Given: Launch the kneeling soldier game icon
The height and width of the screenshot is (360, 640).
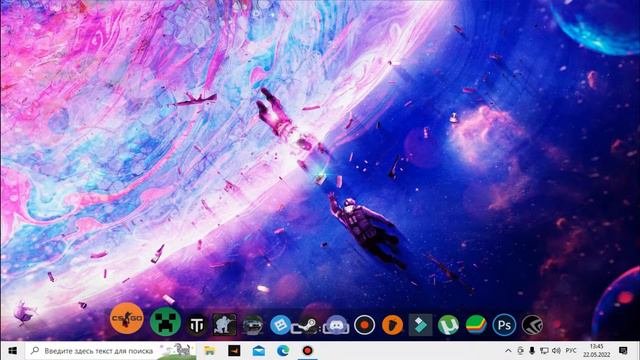Looking at the screenshot, I should coord(224,325).
